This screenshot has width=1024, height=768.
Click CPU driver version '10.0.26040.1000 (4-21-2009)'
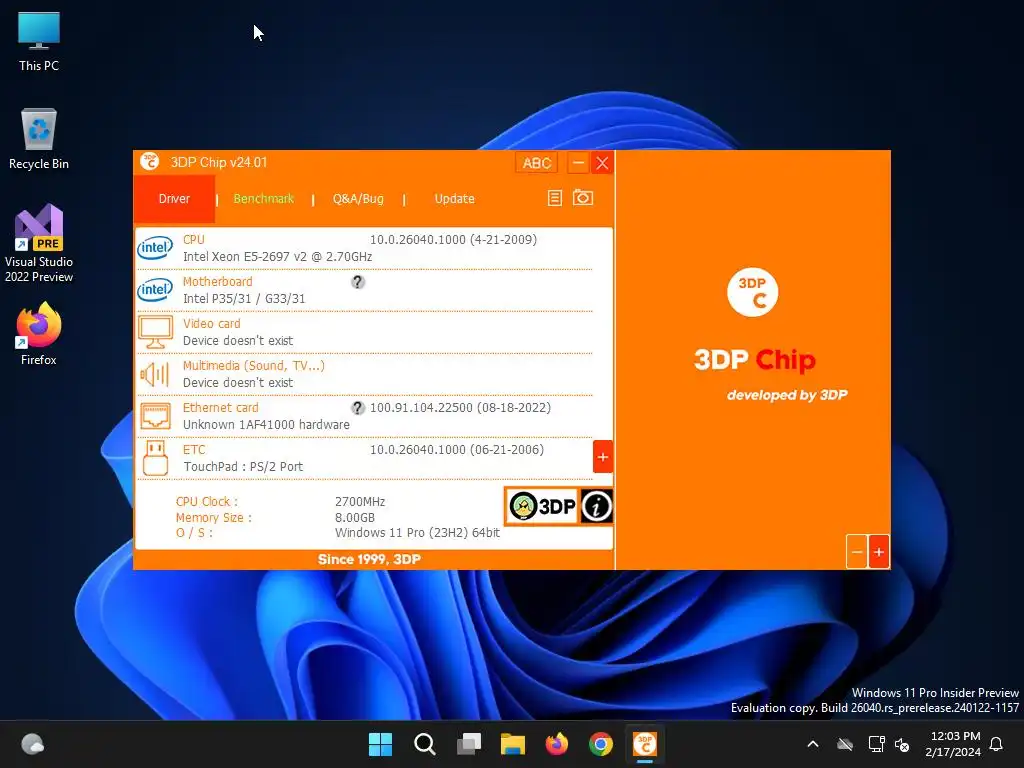click(453, 240)
